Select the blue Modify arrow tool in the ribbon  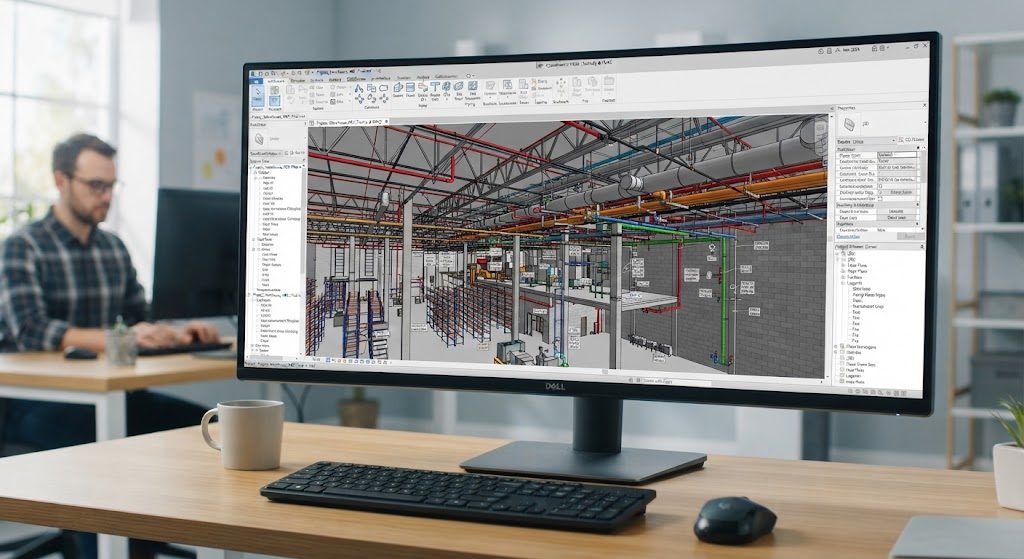click(258, 95)
